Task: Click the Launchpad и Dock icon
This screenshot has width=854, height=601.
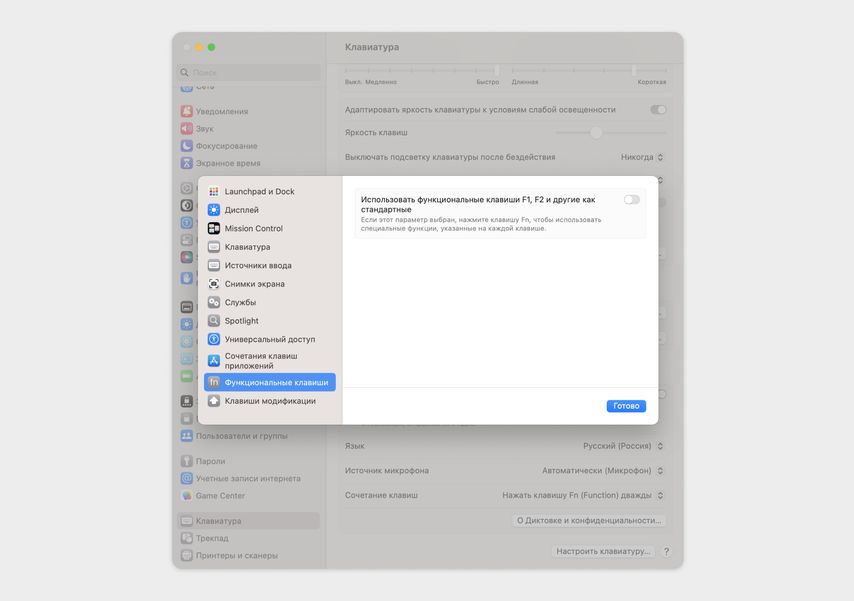Action: point(214,191)
